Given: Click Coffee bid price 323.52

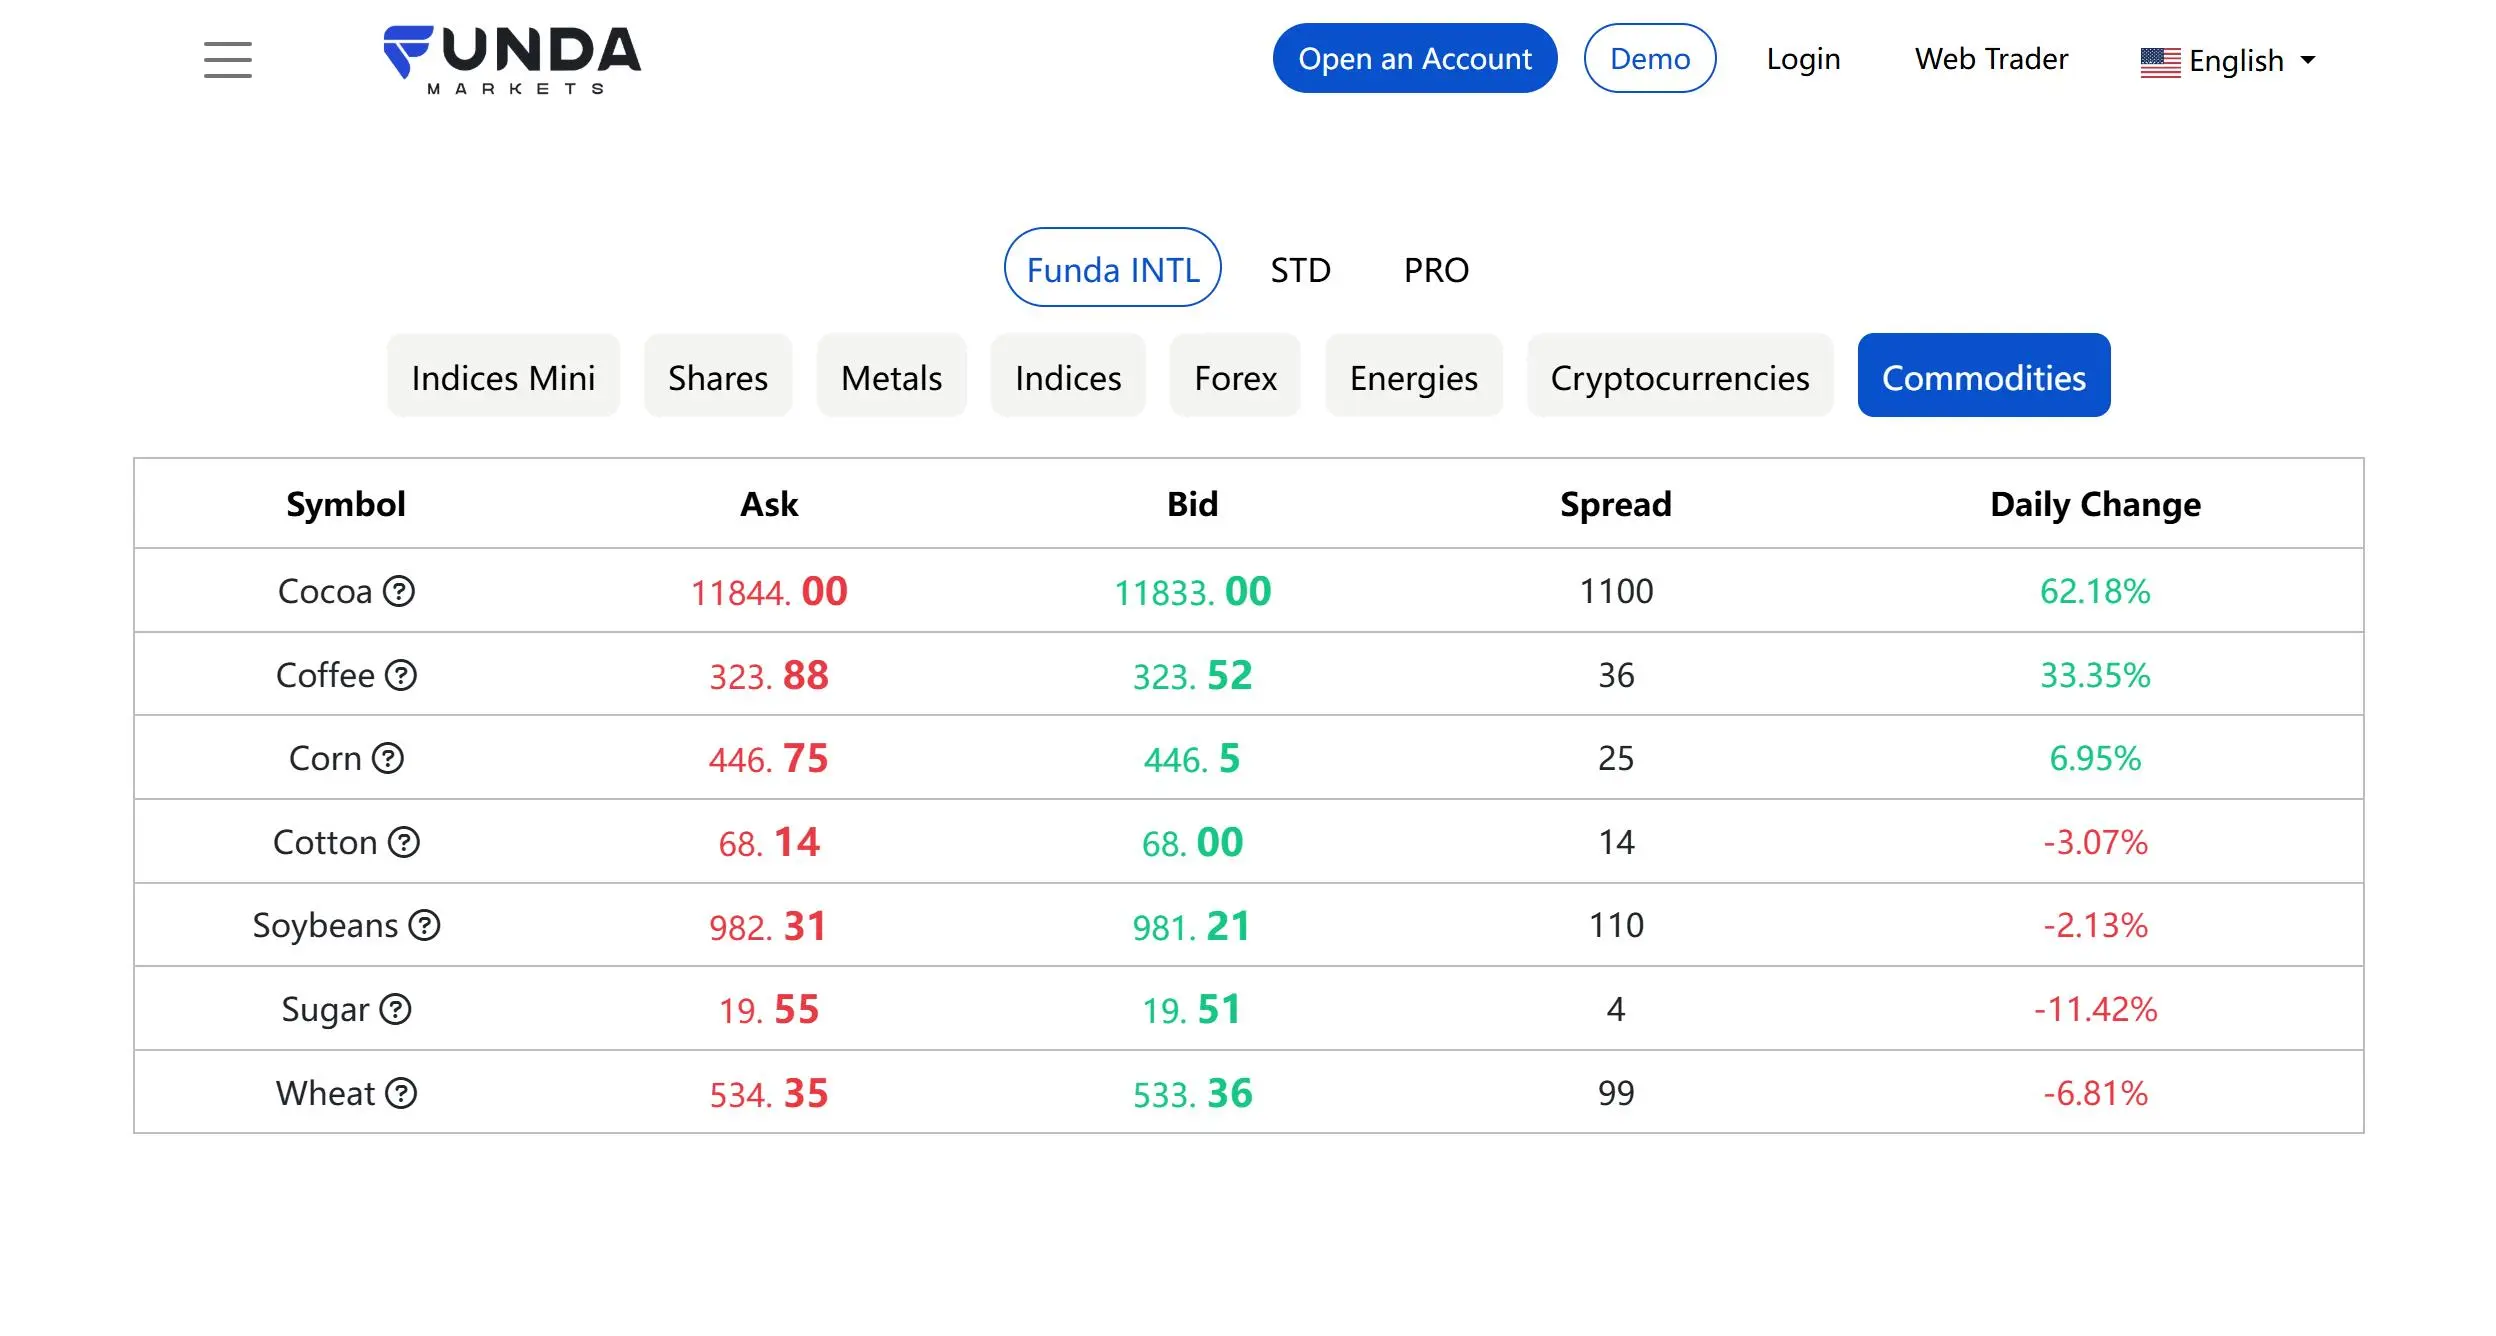Looking at the screenshot, I should point(1192,676).
